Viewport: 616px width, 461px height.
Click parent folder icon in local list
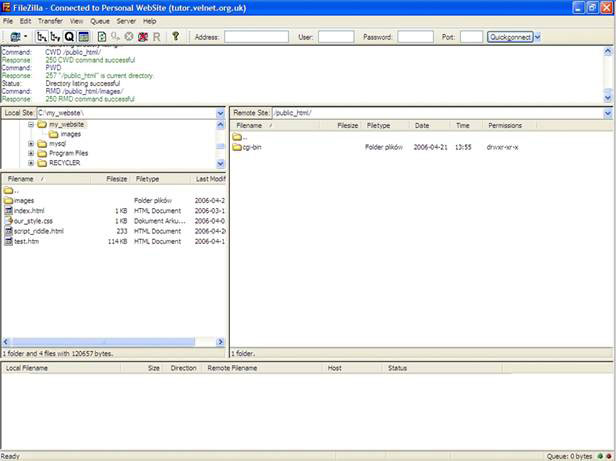(9, 191)
